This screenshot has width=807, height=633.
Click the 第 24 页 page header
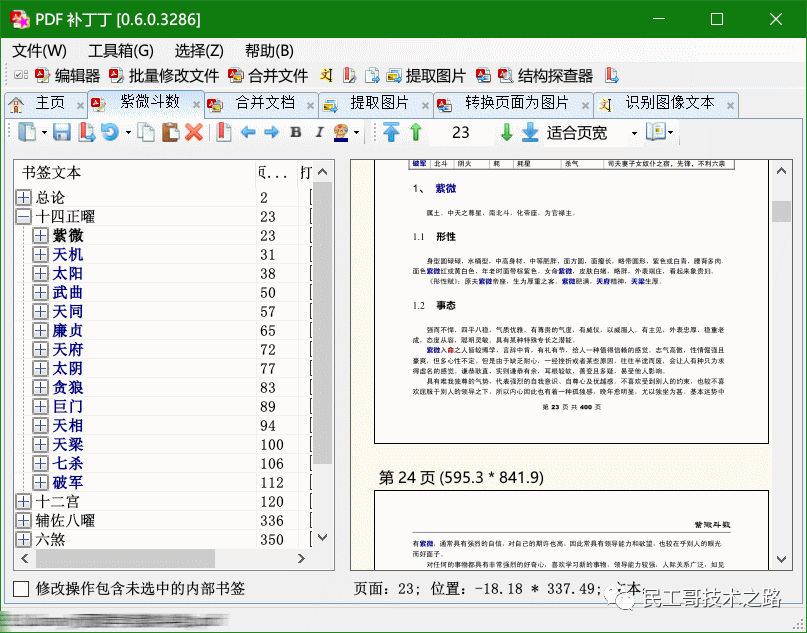(461, 478)
